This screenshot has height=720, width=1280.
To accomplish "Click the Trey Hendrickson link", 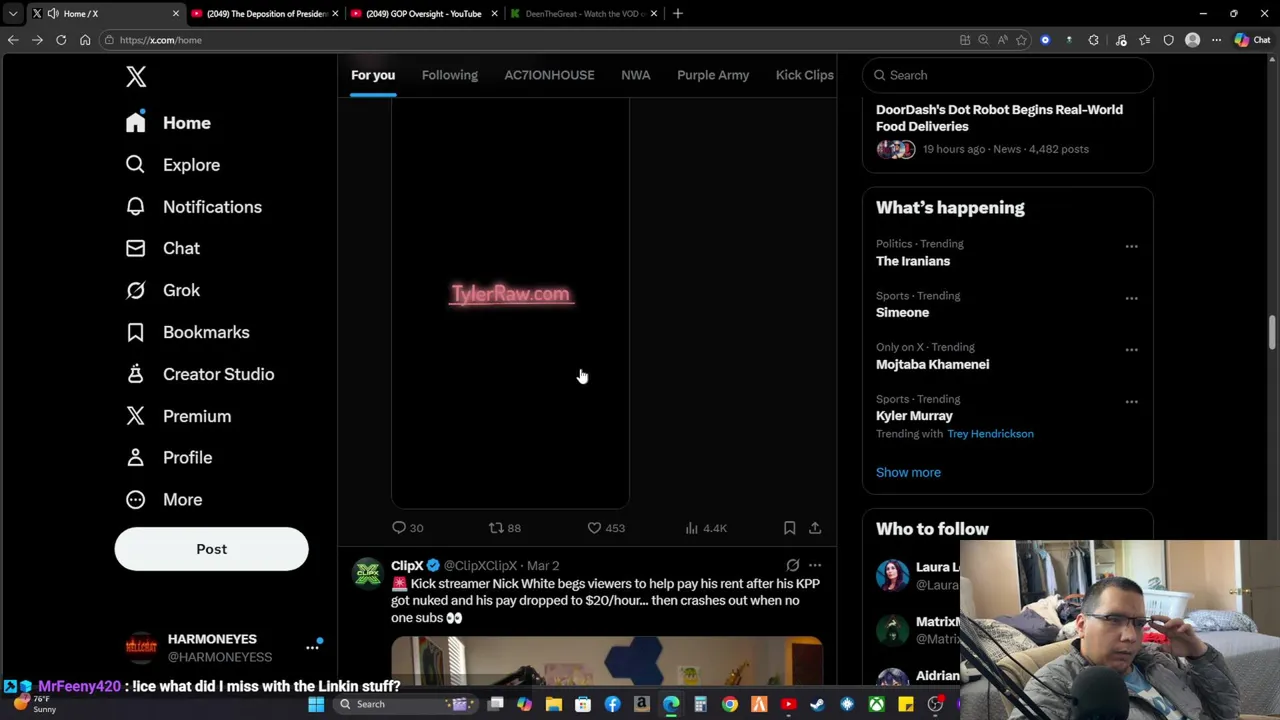I will pos(990,434).
